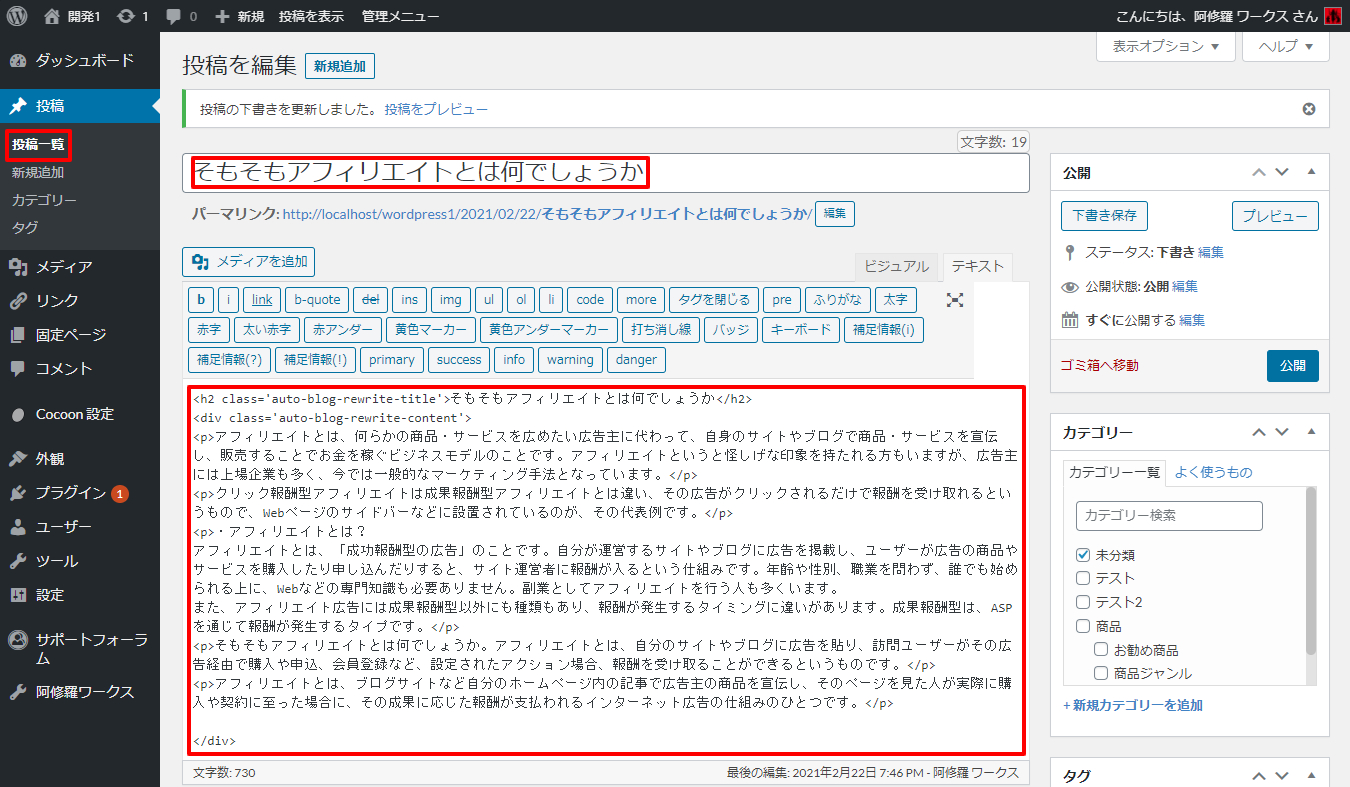1350x787 pixels.
Task: Open 管理メニュー in admin bar
Action: click(400, 16)
